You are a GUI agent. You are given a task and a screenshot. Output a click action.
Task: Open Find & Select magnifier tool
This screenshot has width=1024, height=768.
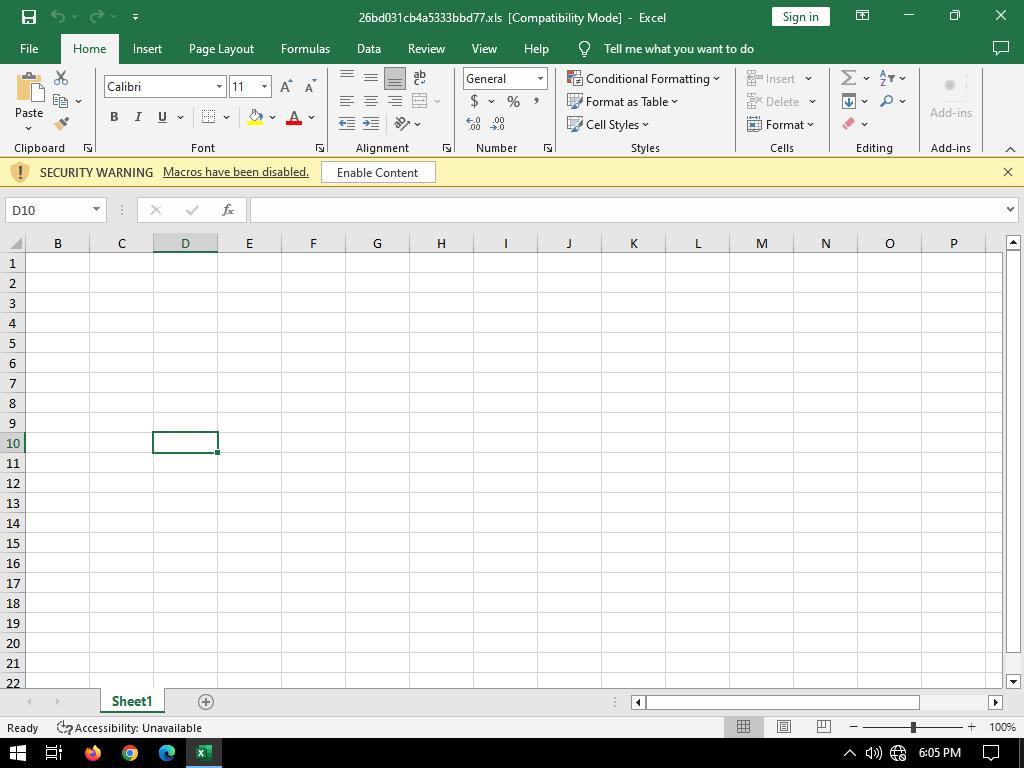point(886,101)
